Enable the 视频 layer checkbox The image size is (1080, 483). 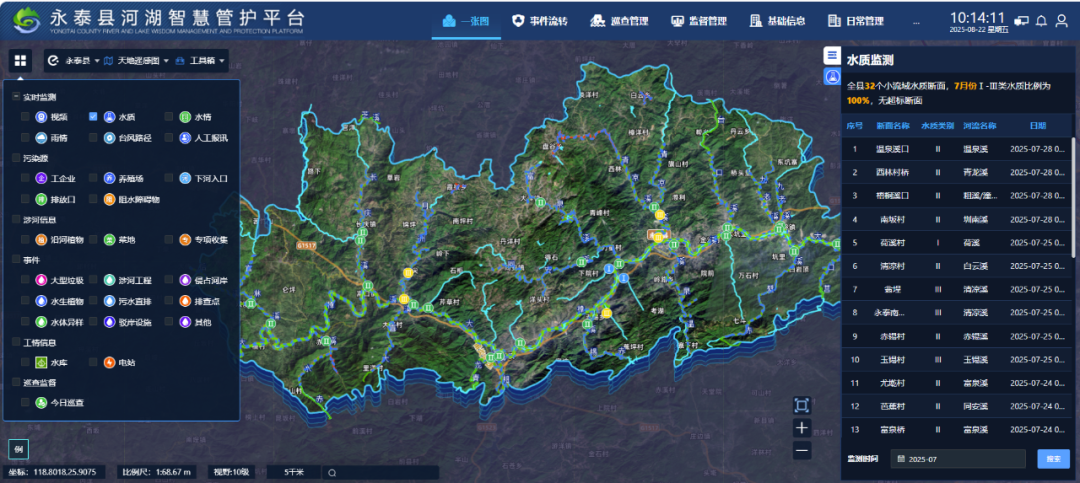tap(26, 117)
